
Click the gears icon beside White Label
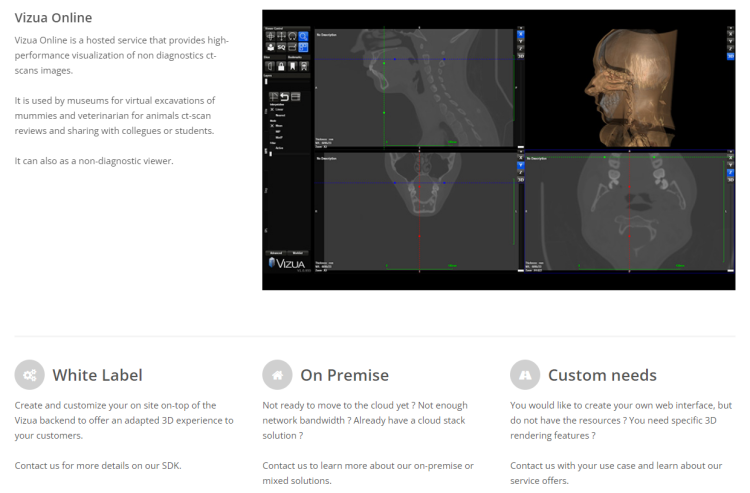30,375
